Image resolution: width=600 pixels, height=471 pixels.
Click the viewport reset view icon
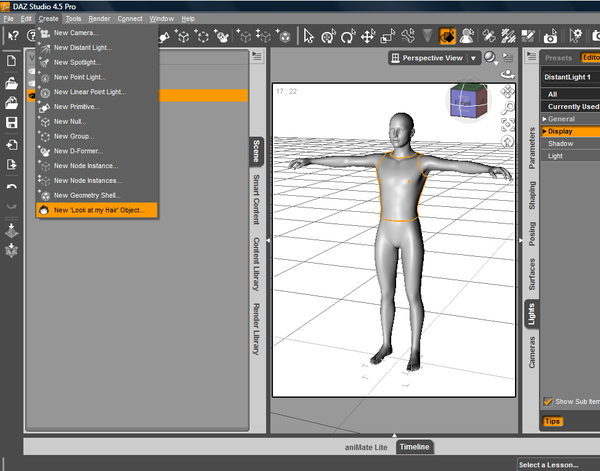point(508,141)
